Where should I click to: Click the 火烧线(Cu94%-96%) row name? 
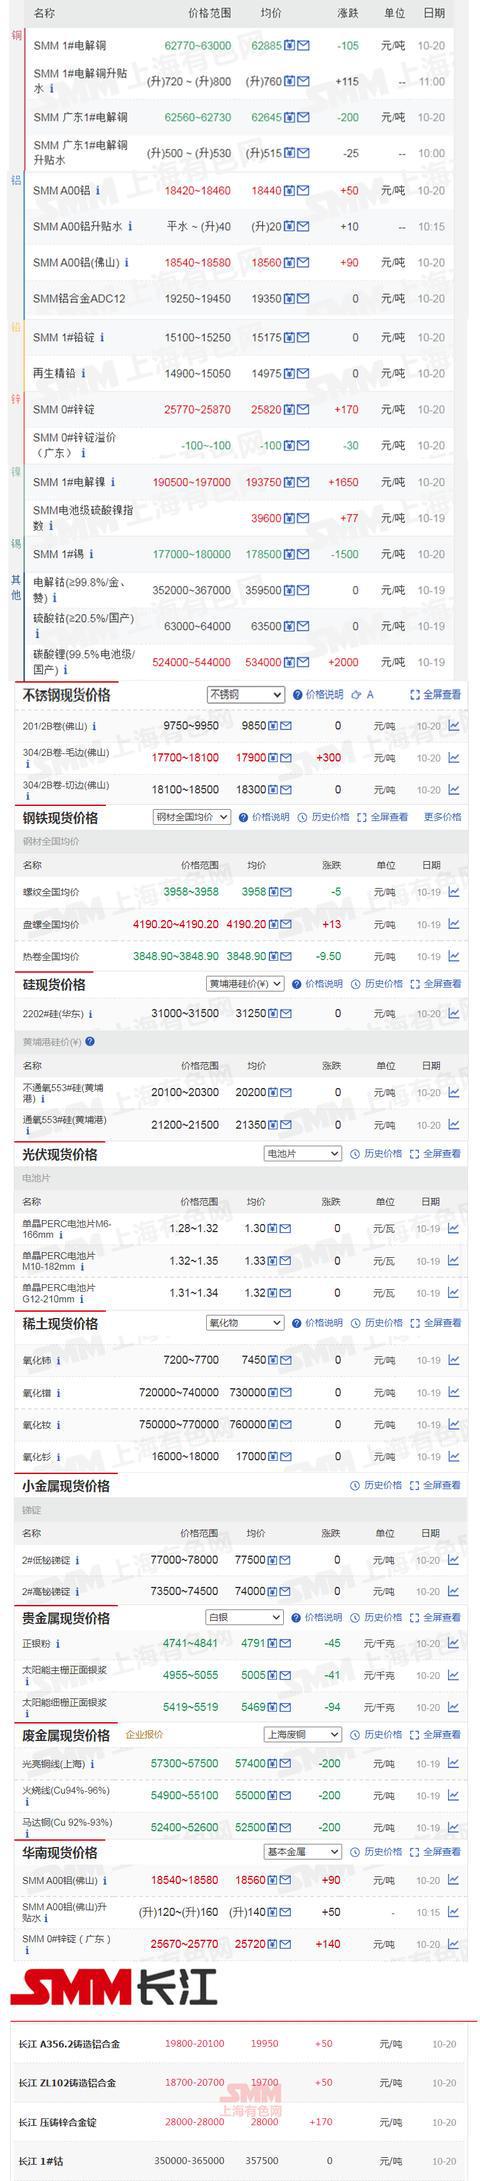67,1790
